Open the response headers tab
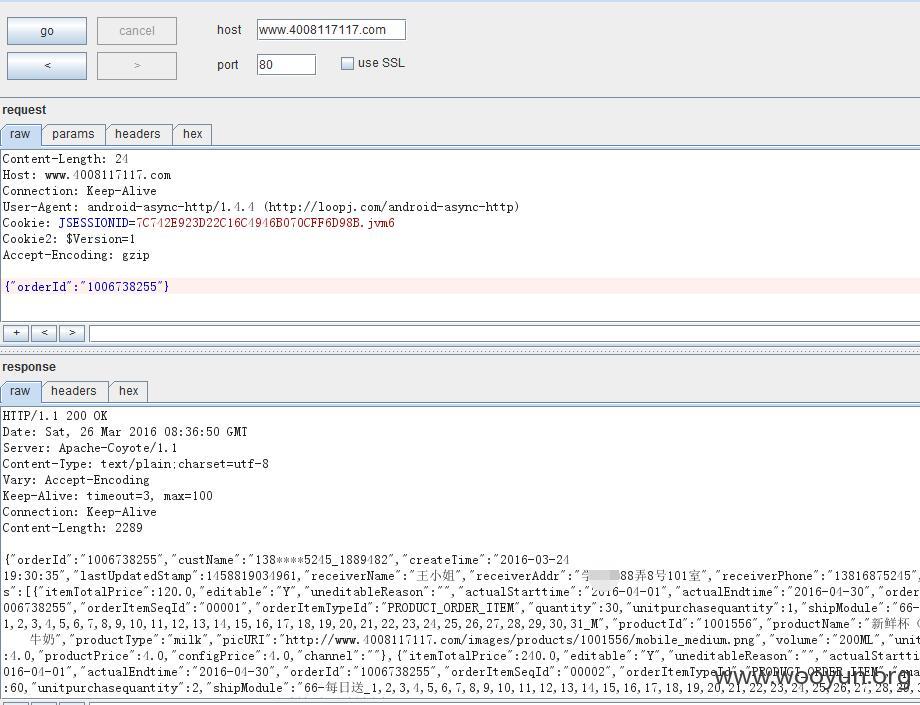The width and height of the screenshot is (920, 705). tap(74, 391)
